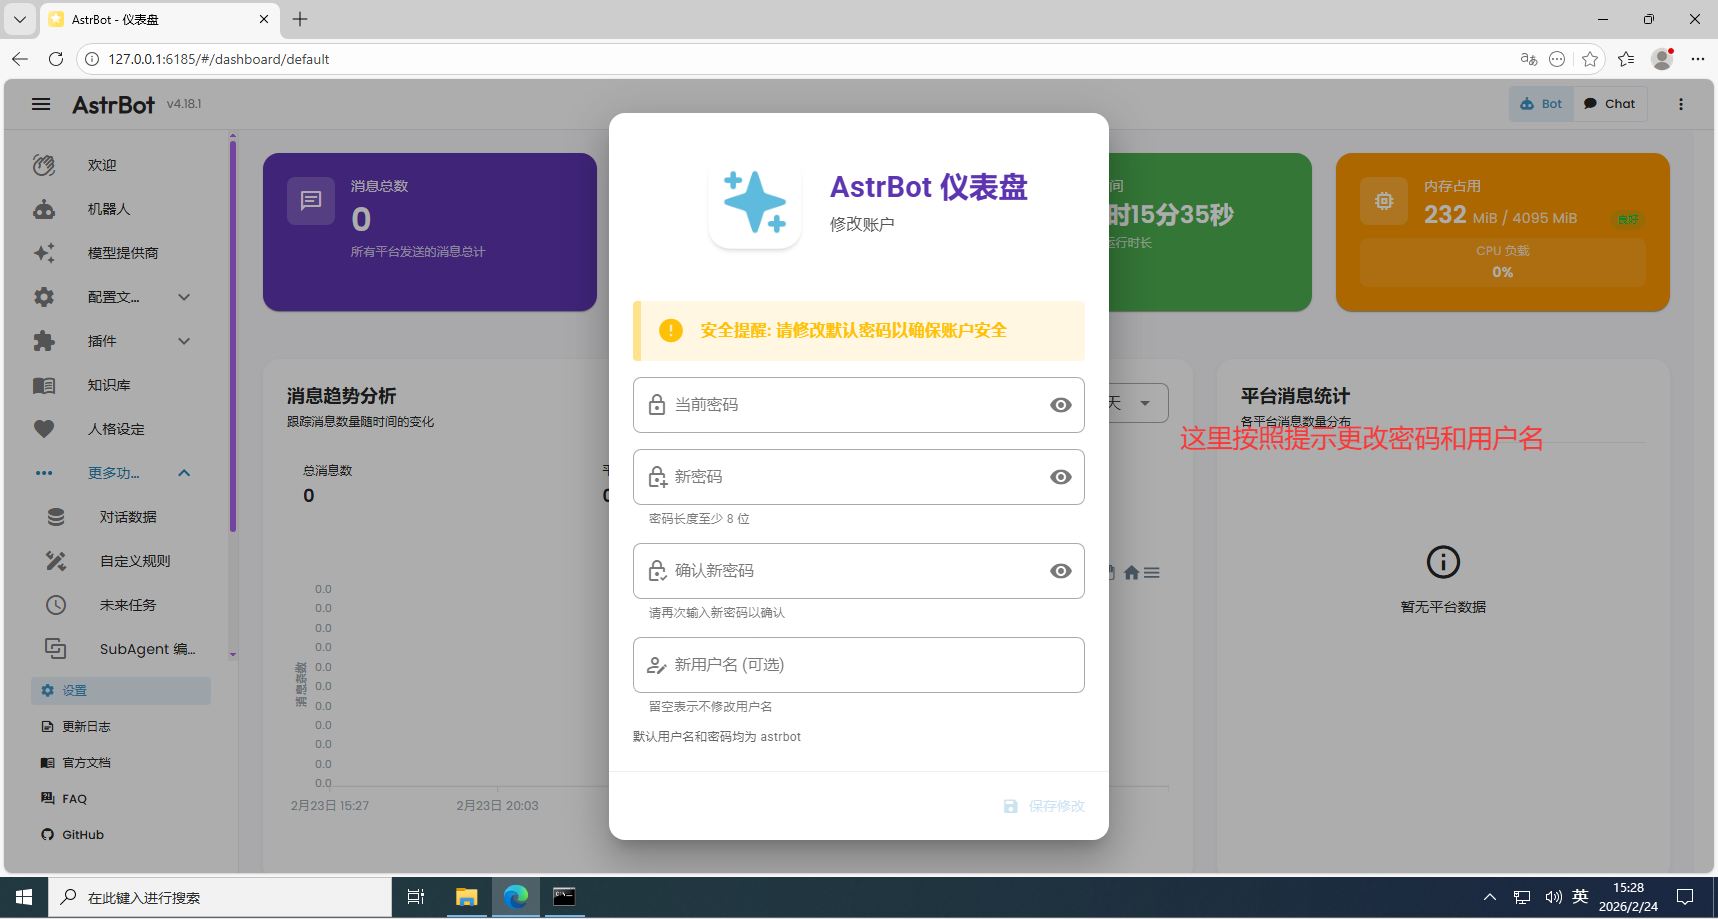The height and width of the screenshot is (919, 1718).
Task: Click the AstrBot logo text
Action: pyautogui.click(x=113, y=104)
